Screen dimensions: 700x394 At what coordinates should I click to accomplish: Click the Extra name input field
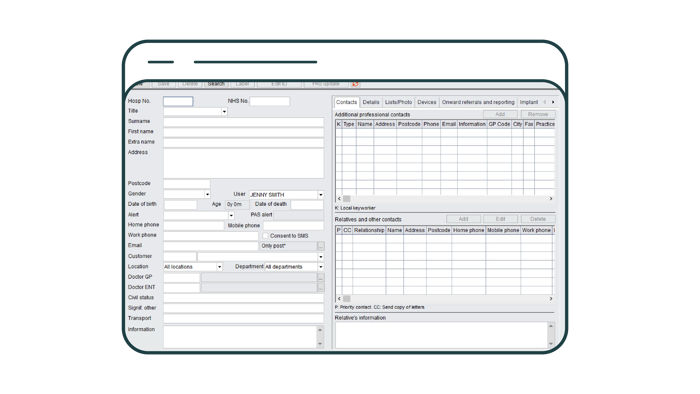[x=244, y=142]
